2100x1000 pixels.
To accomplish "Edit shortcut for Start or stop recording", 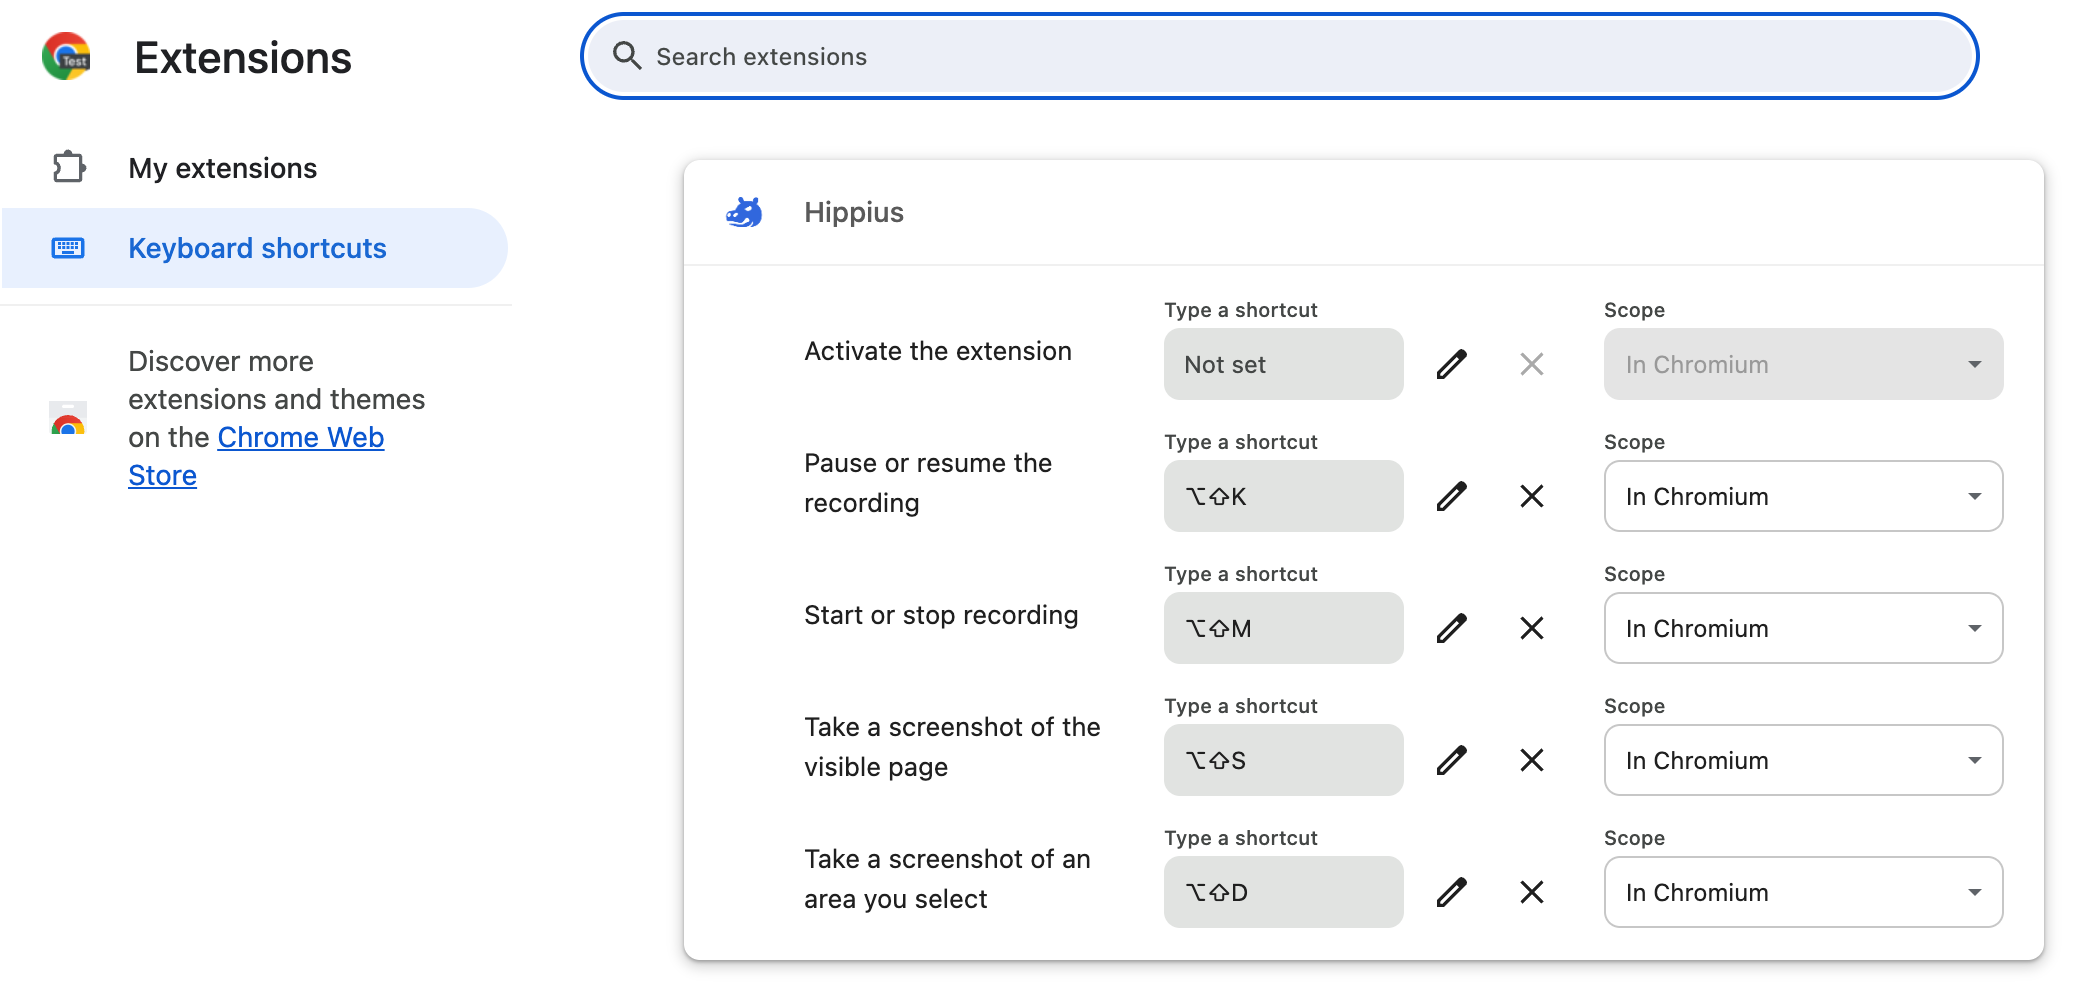I will tap(1452, 628).
